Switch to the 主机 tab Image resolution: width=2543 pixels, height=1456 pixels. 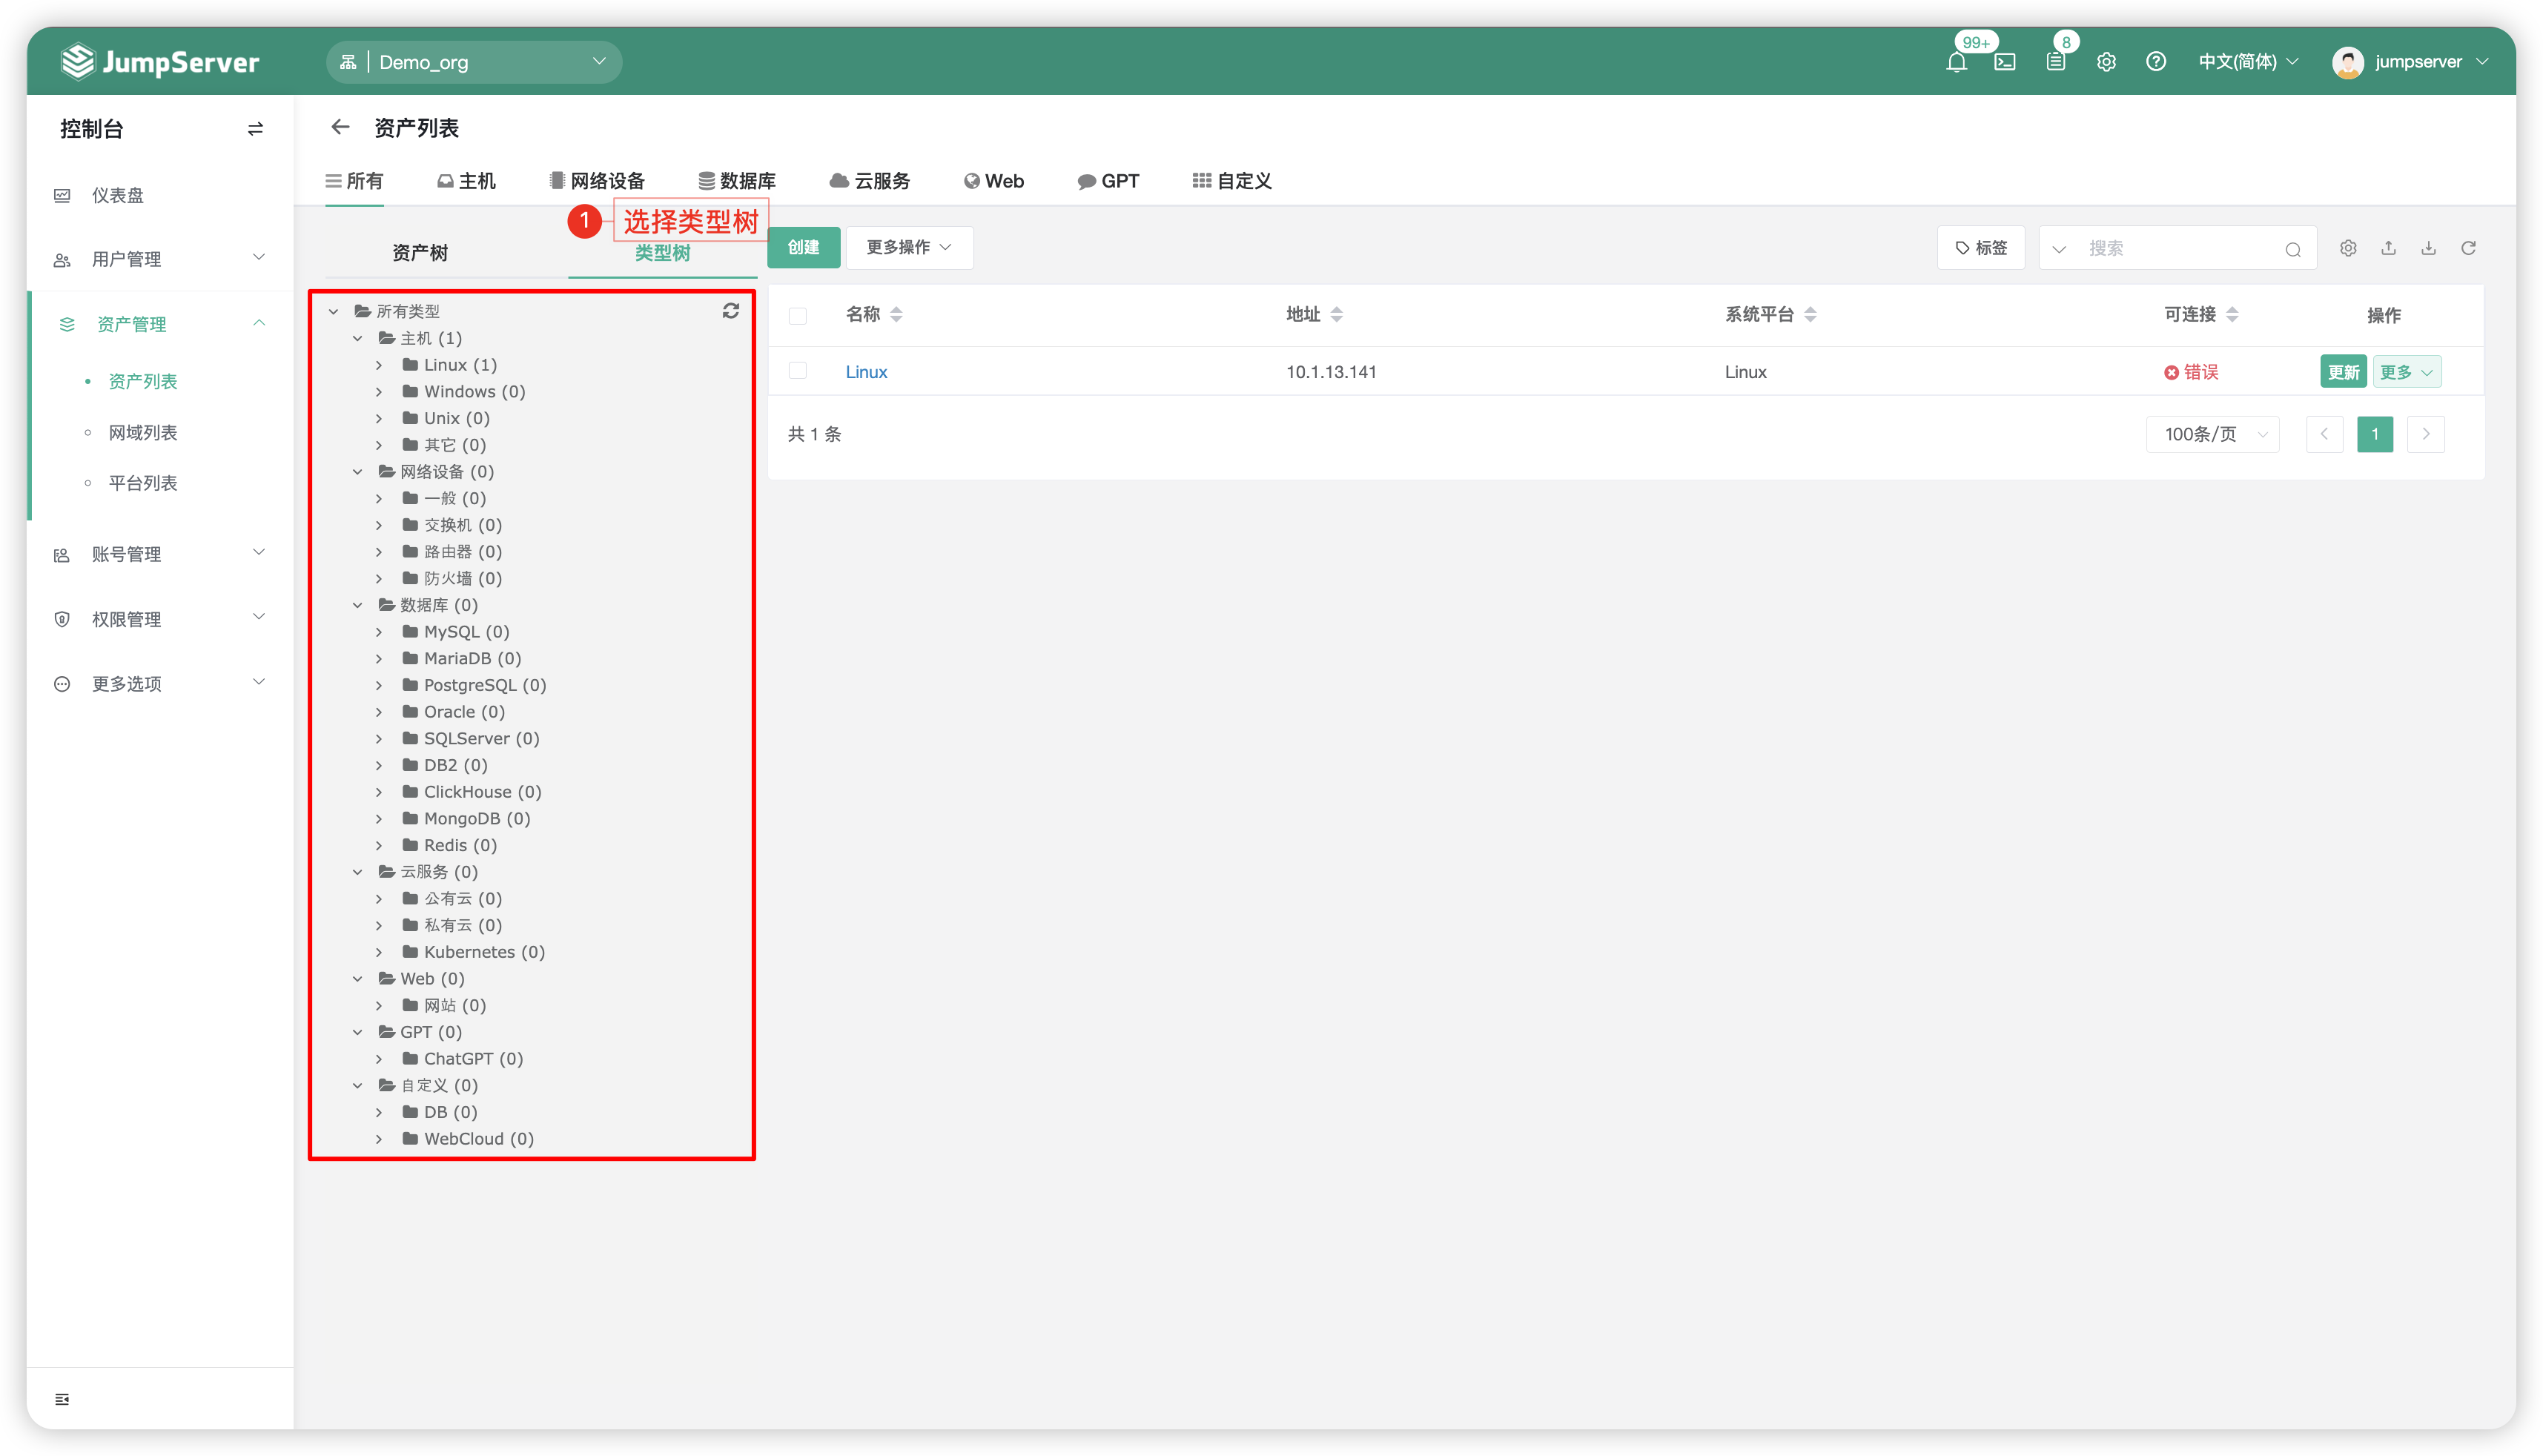point(466,181)
